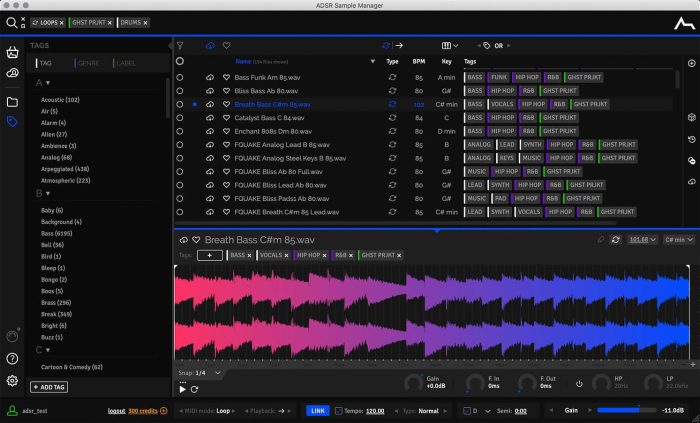Select the tags view sidebar icon
Screen dimensions: 700x423
[12, 121]
